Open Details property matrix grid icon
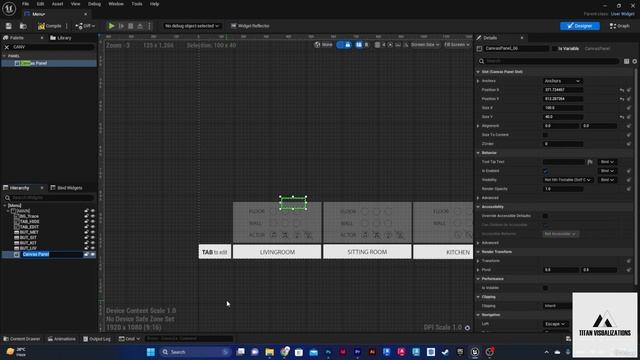This screenshot has height=360, width=640. (x=627, y=61)
